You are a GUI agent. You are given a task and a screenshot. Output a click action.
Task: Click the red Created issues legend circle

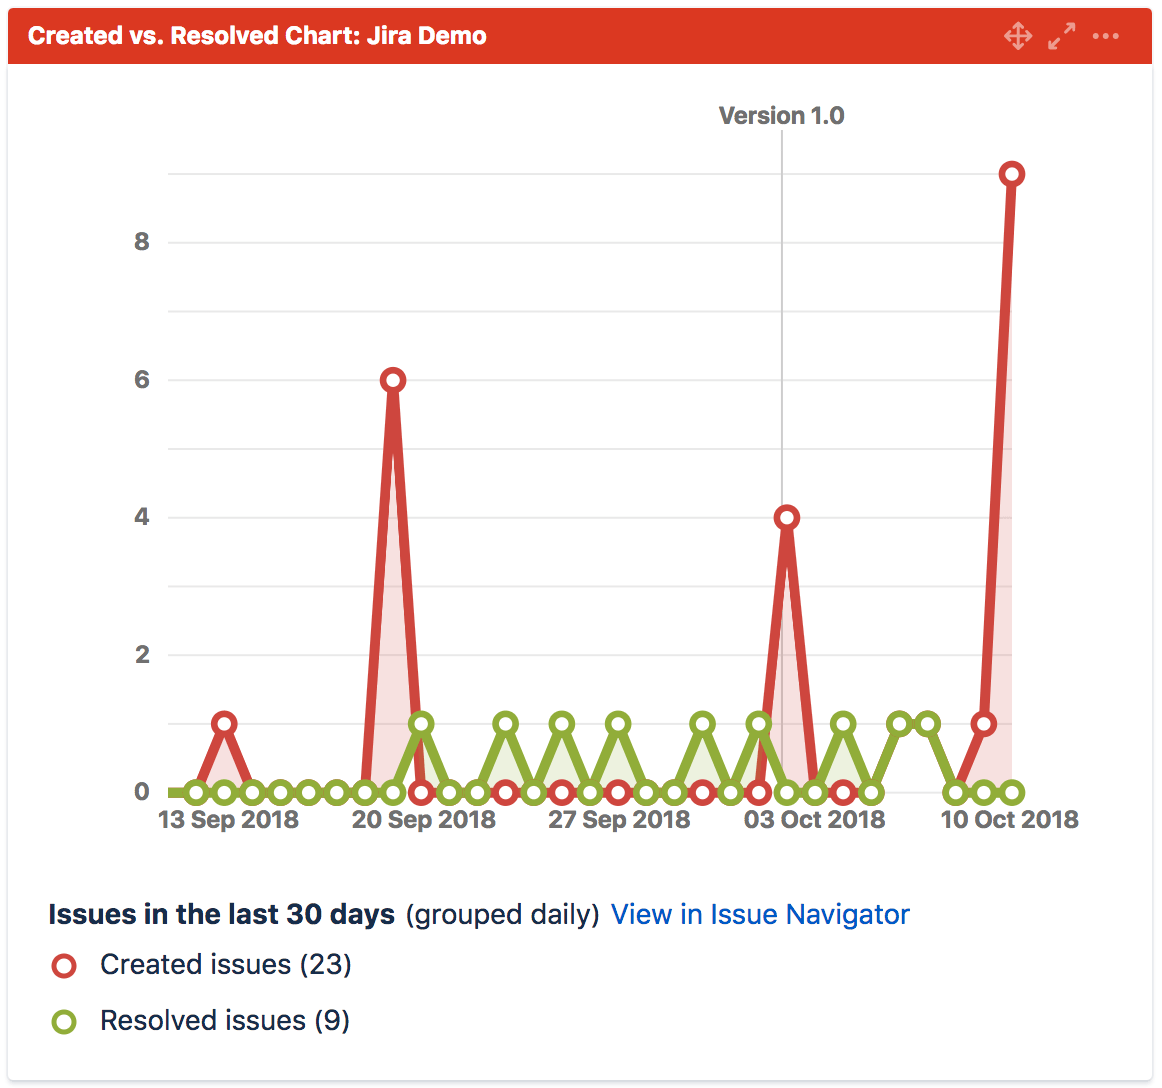(x=64, y=965)
